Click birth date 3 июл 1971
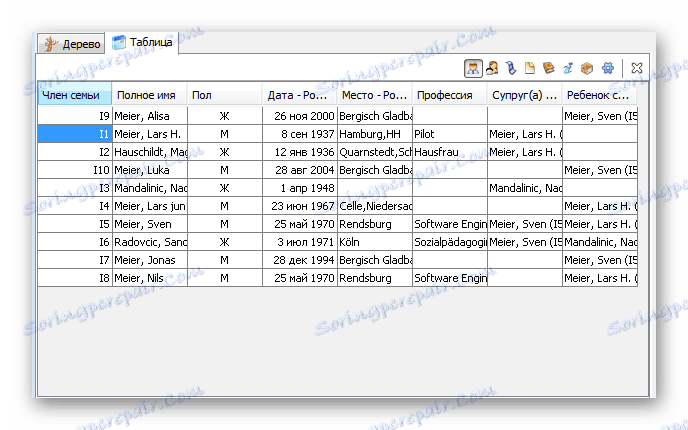688x430 pixels. [x=300, y=242]
